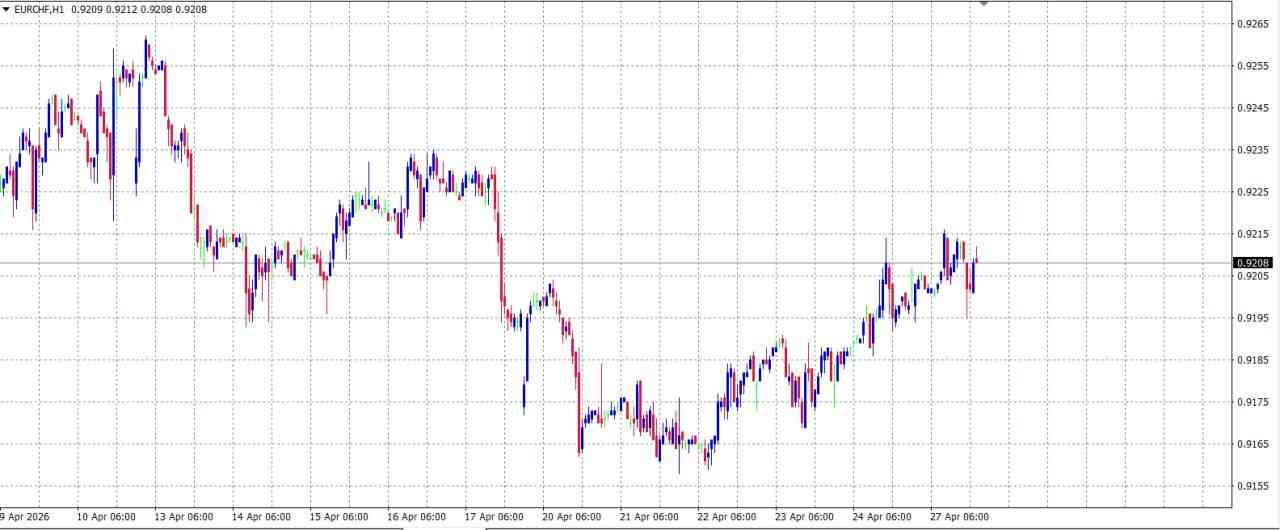Click the 0.9265 price axis label
Viewport: 1280px width, 530px height.
pyautogui.click(x=1253, y=23)
